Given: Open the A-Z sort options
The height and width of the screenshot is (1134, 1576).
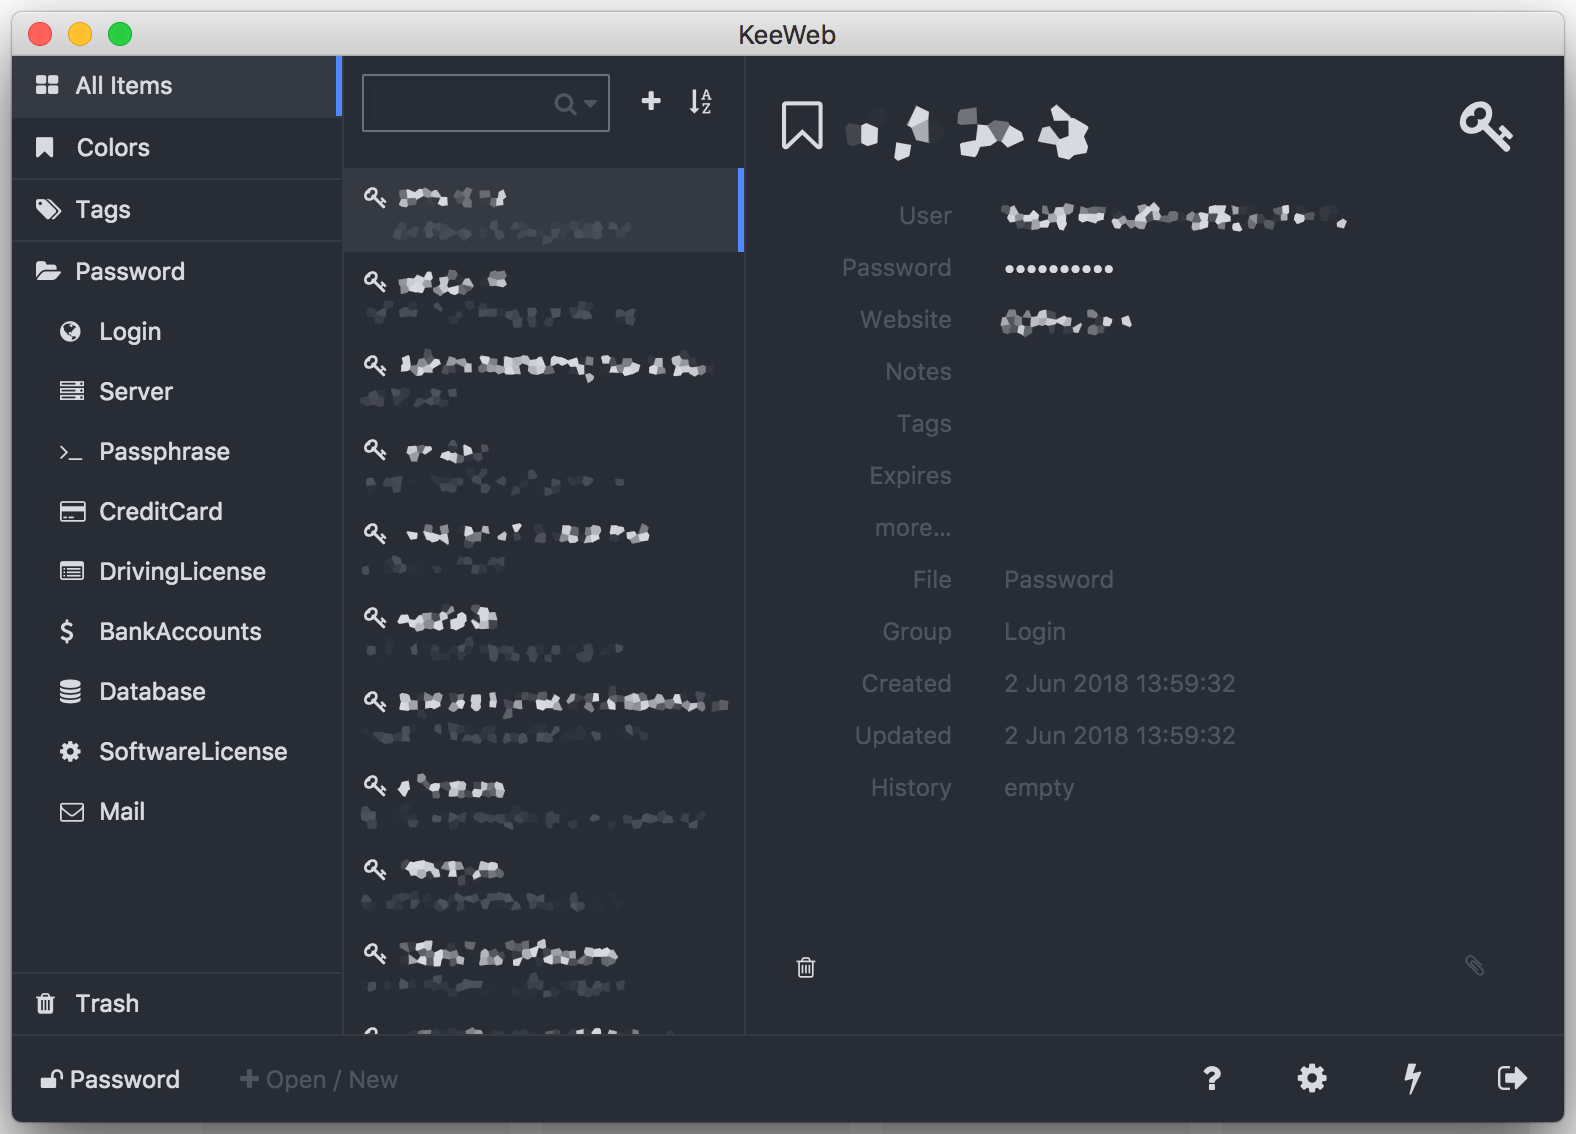Looking at the screenshot, I should (700, 101).
